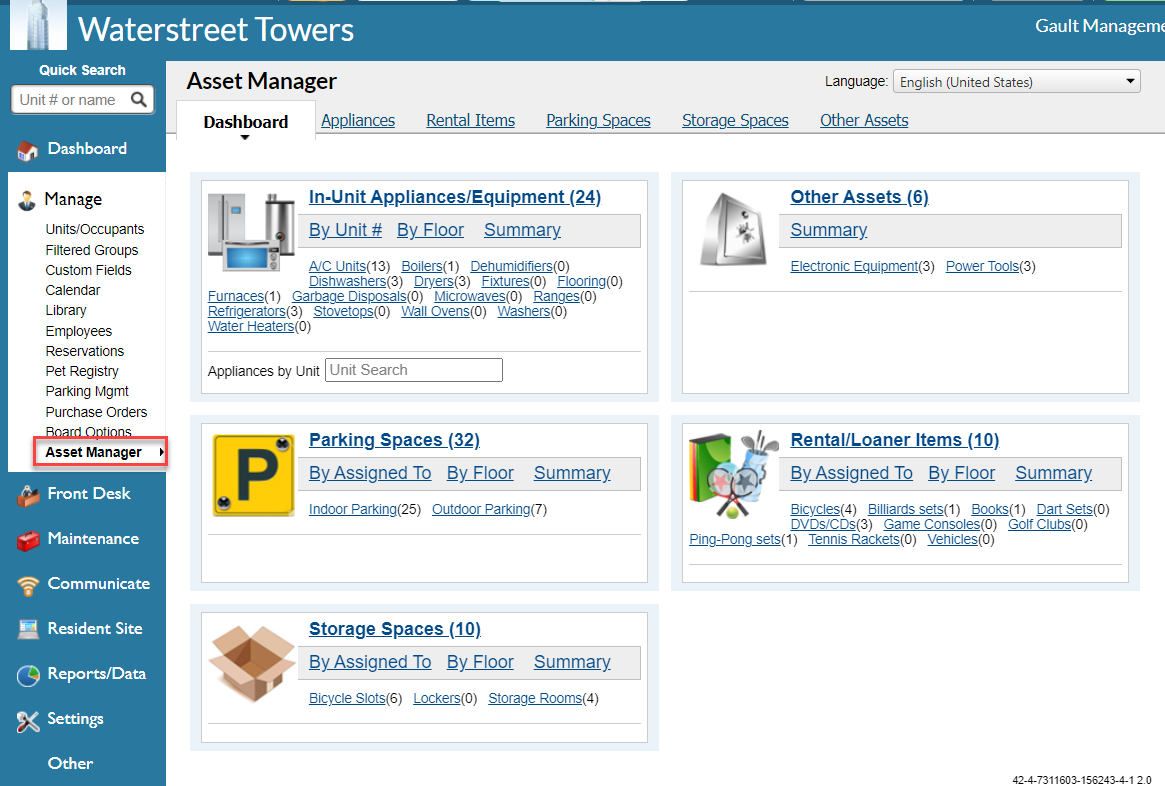Focus the Appliances by Unit search field
Viewport: 1165px width, 786px height.
414,370
